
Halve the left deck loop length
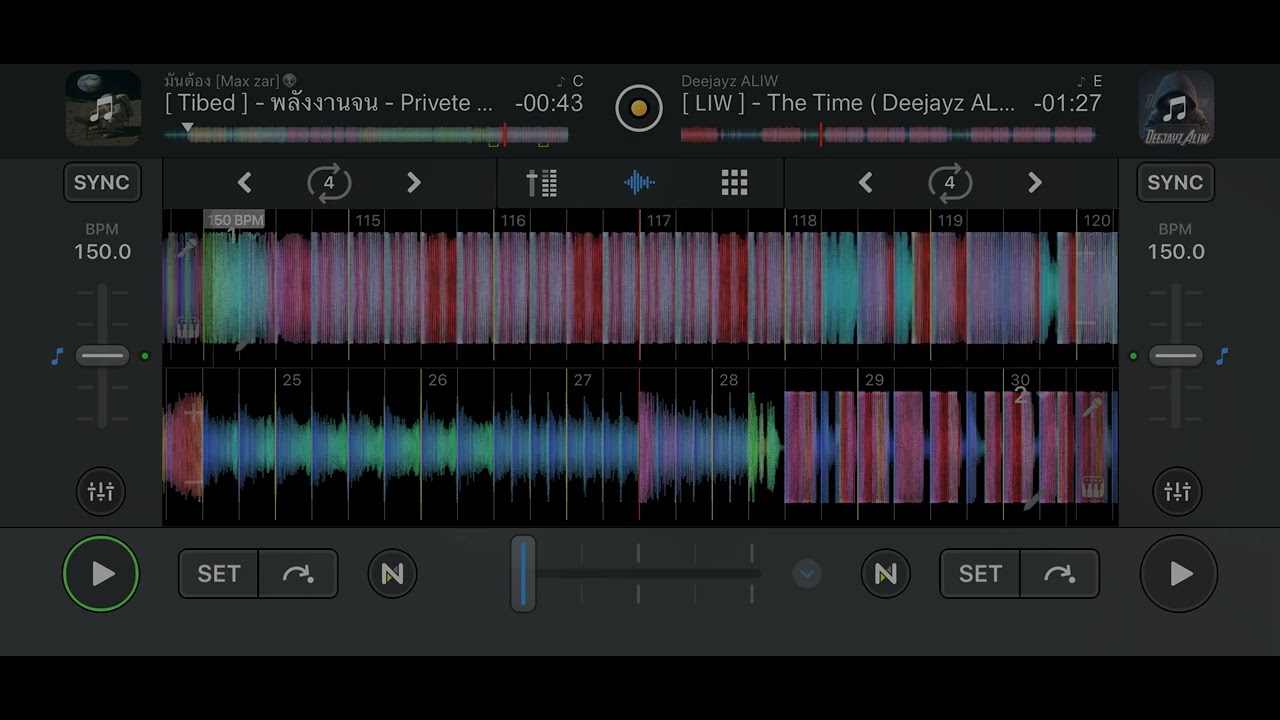tap(244, 183)
